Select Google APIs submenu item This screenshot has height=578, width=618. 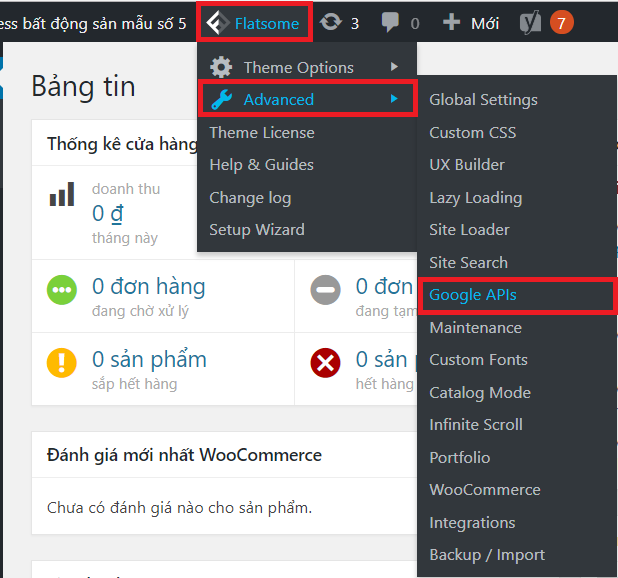coord(517,296)
